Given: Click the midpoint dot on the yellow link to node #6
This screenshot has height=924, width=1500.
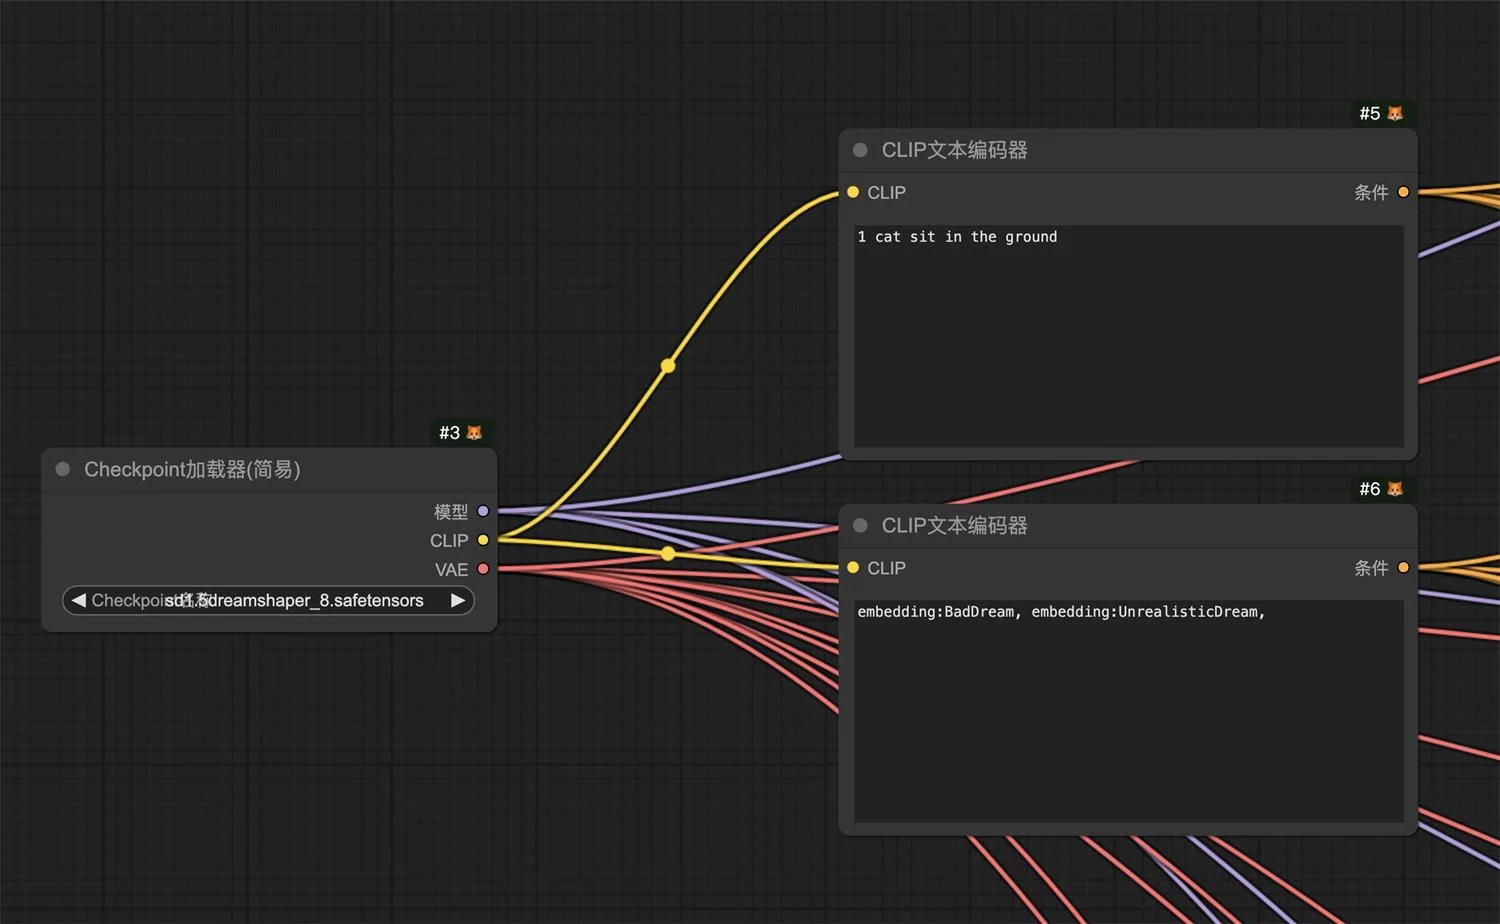Looking at the screenshot, I should click(668, 553).
